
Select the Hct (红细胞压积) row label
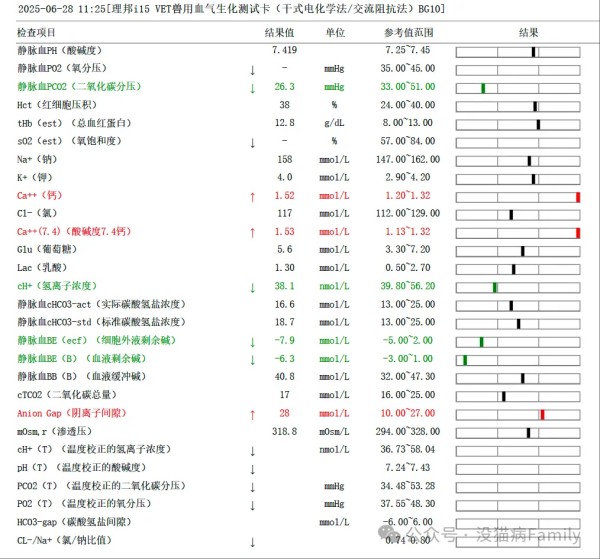pos(57,105)
